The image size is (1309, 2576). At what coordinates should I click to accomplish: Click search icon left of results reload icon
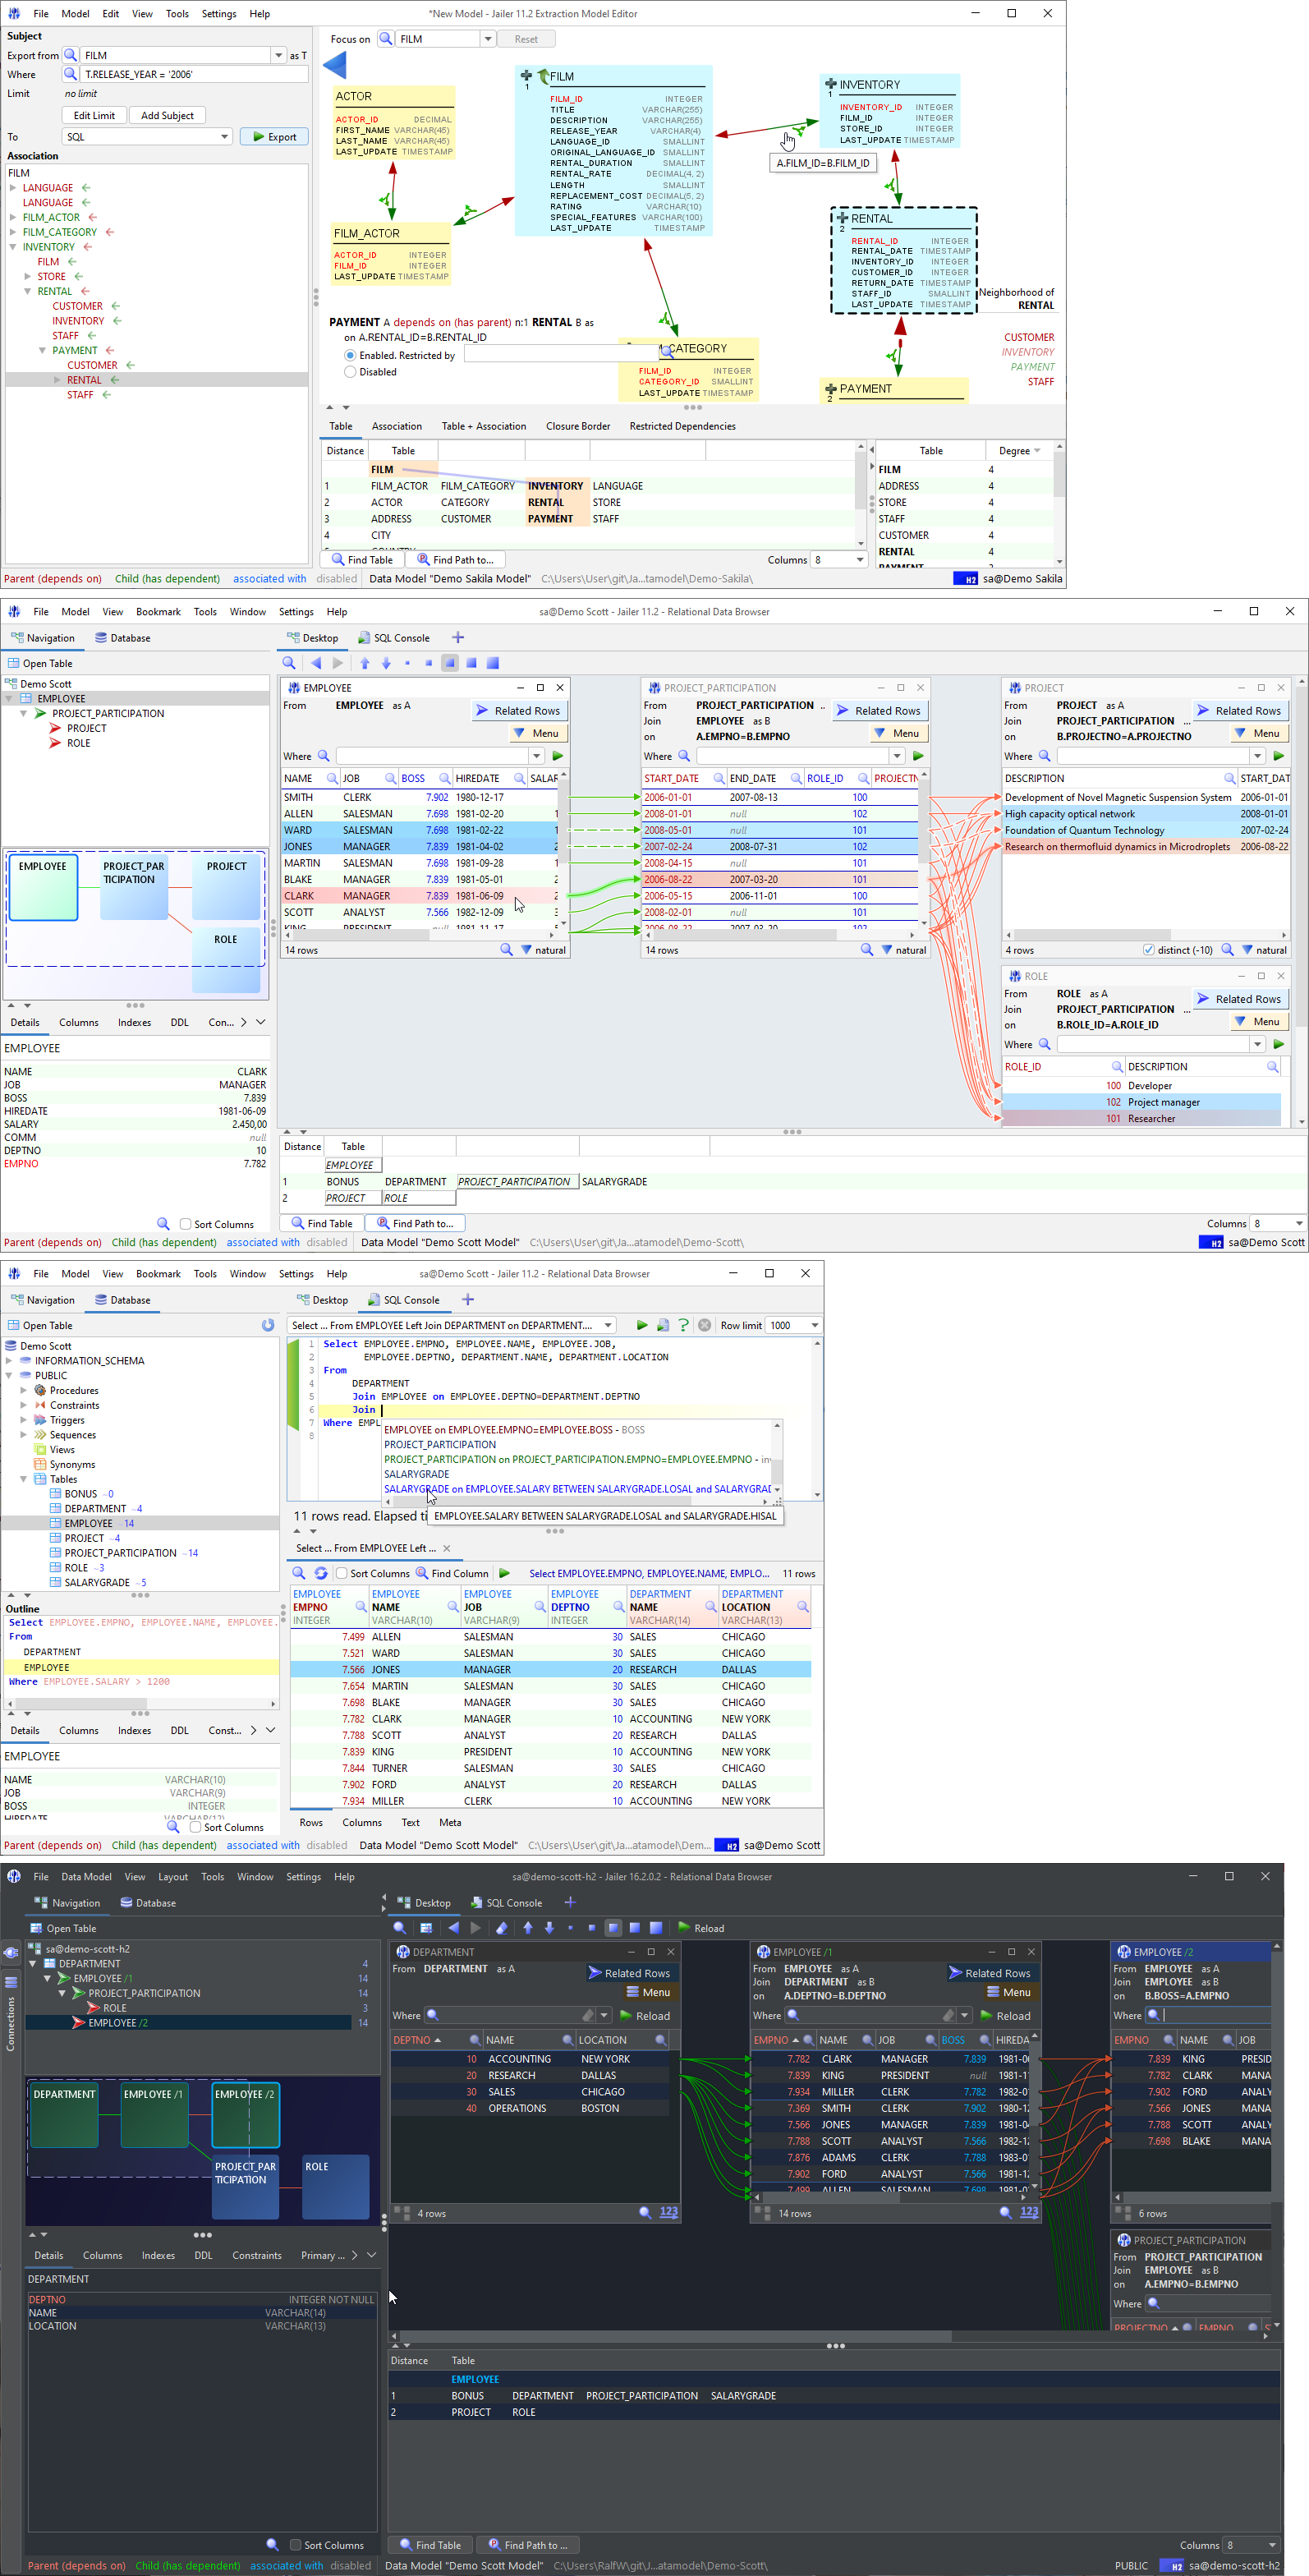299,1573
